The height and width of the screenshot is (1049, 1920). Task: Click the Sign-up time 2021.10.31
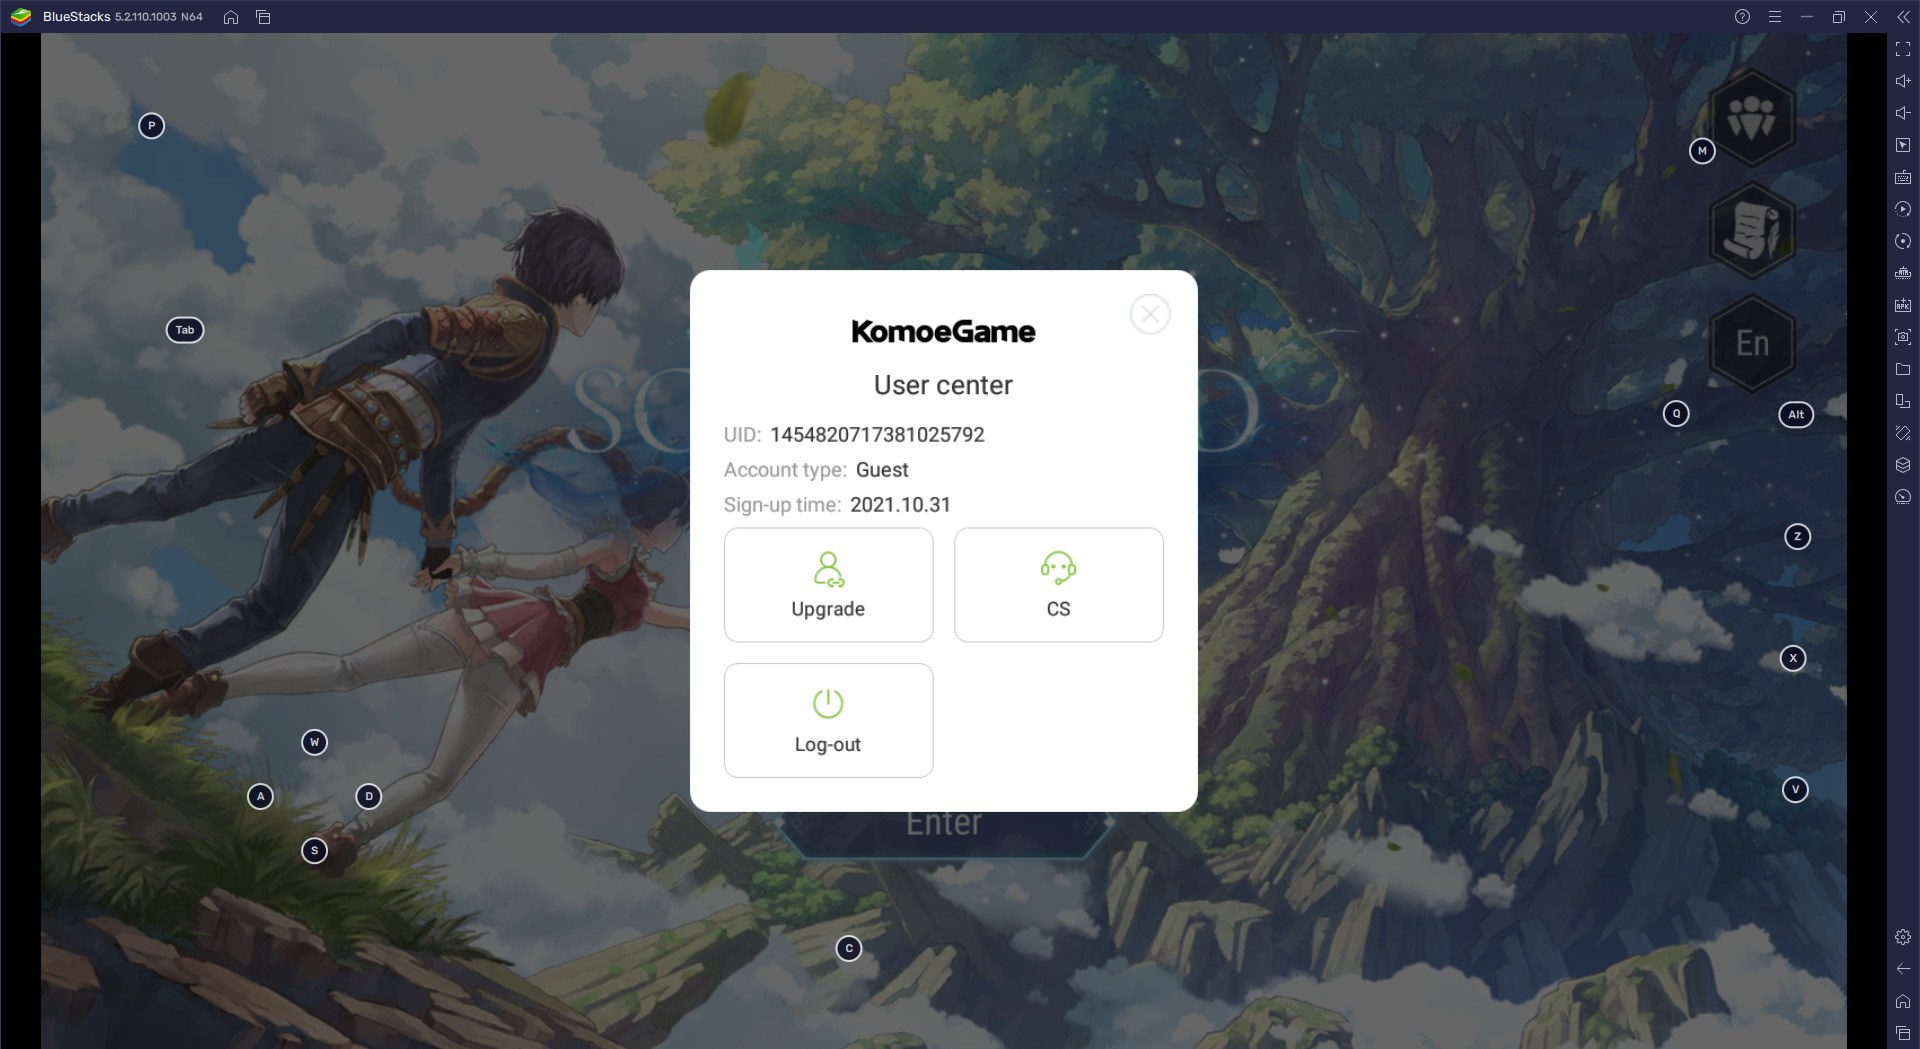click(900, 505)
